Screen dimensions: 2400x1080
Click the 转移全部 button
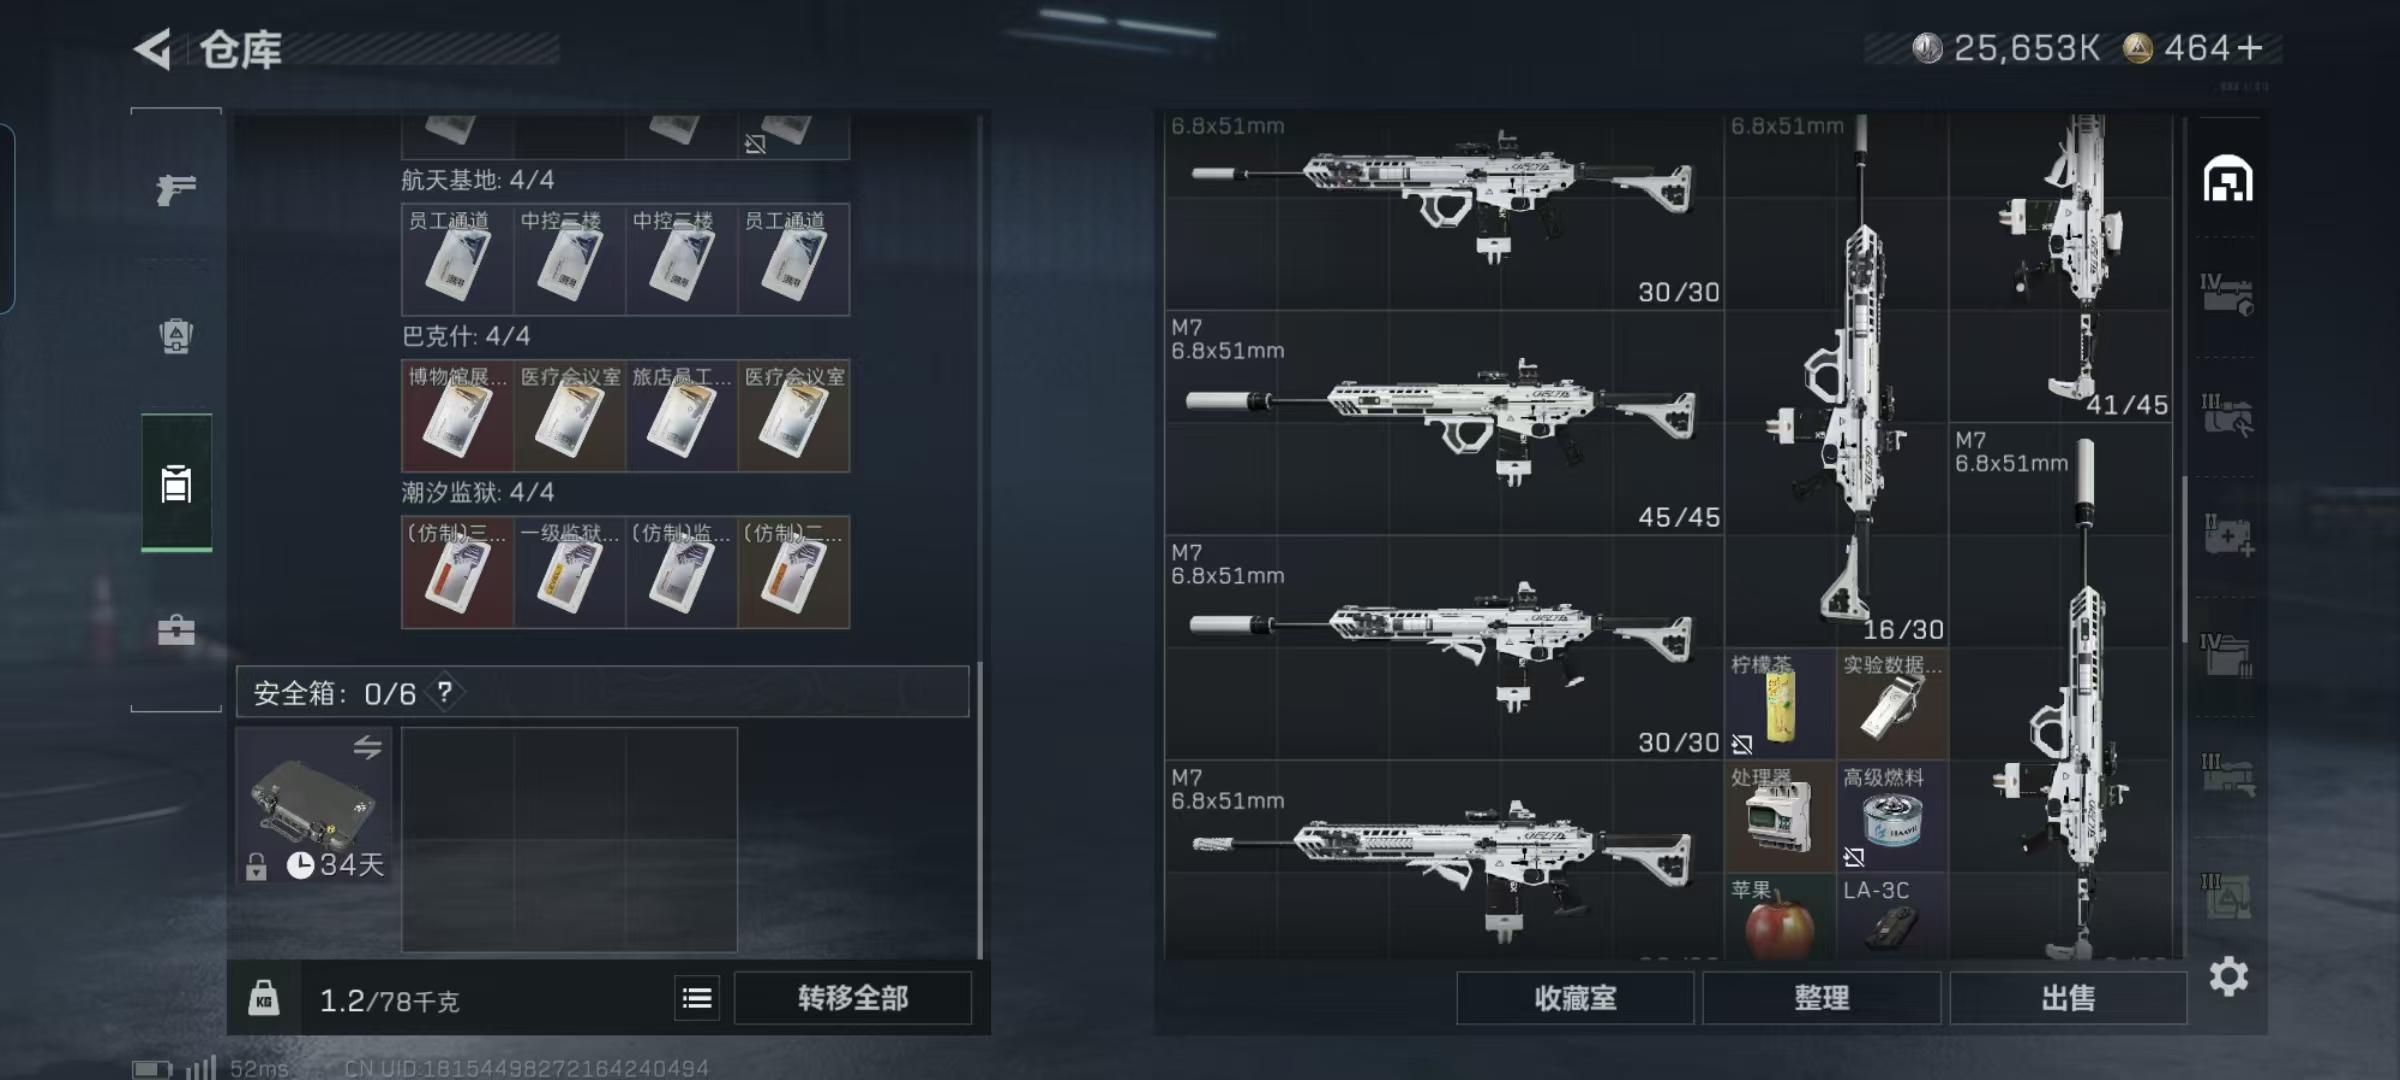(x=853, y=998)
